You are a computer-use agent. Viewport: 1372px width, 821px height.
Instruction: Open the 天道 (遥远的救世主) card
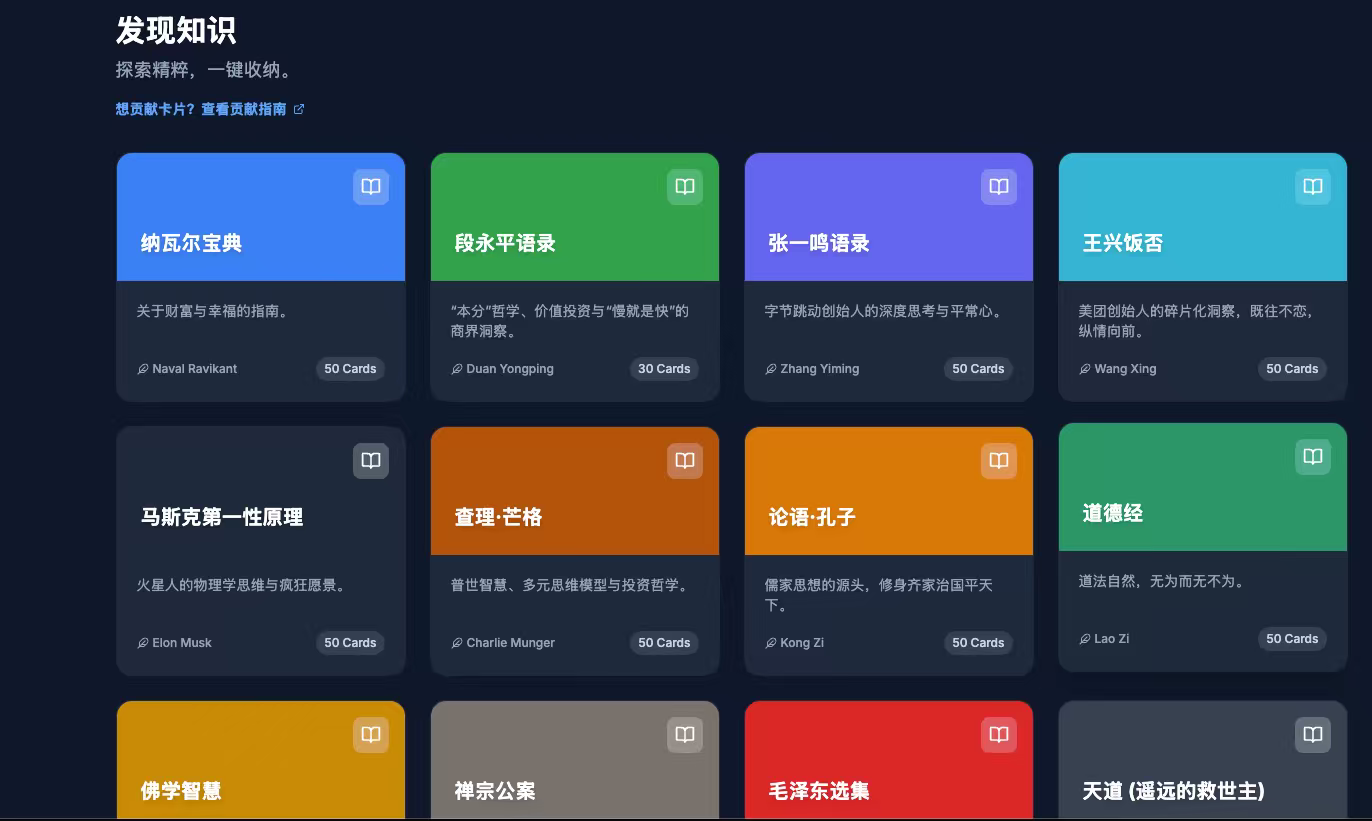pos(1173,791)
